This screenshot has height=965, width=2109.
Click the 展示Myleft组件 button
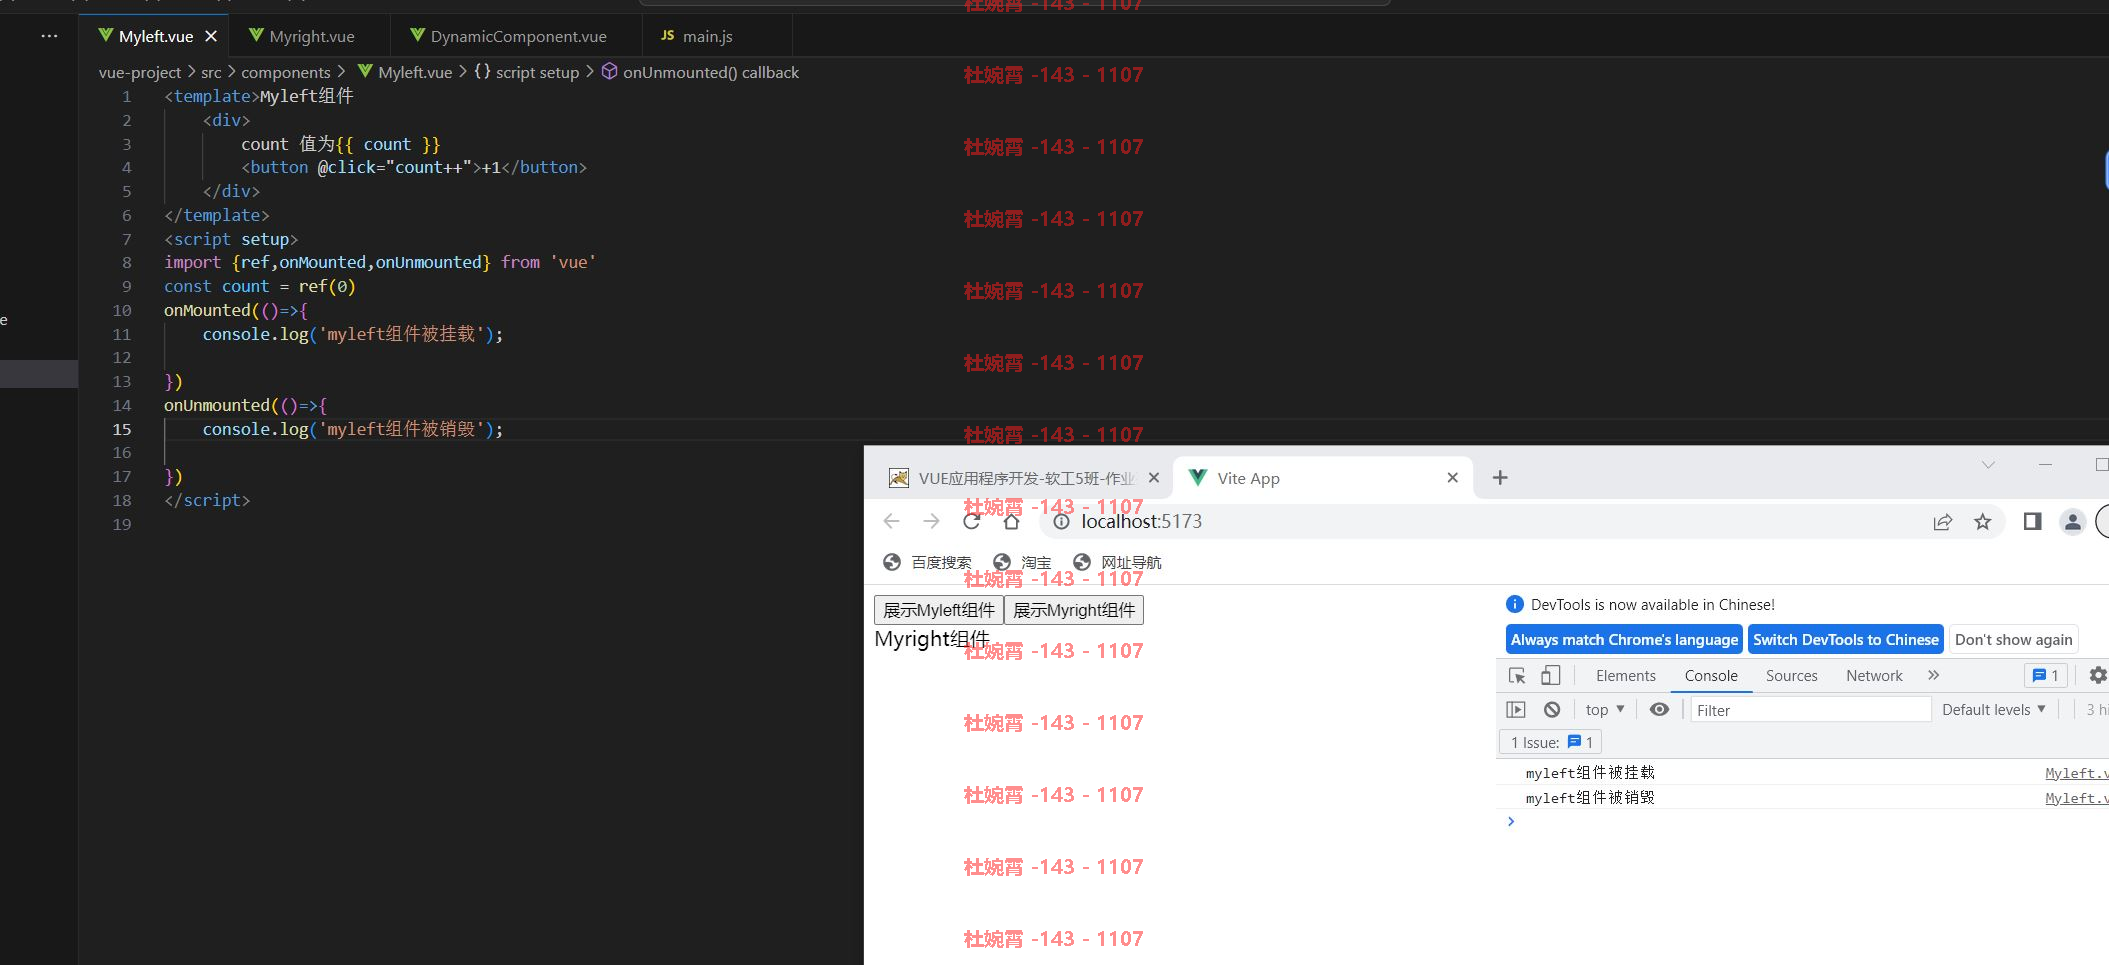pyautogui.click(x=939, y=610)
